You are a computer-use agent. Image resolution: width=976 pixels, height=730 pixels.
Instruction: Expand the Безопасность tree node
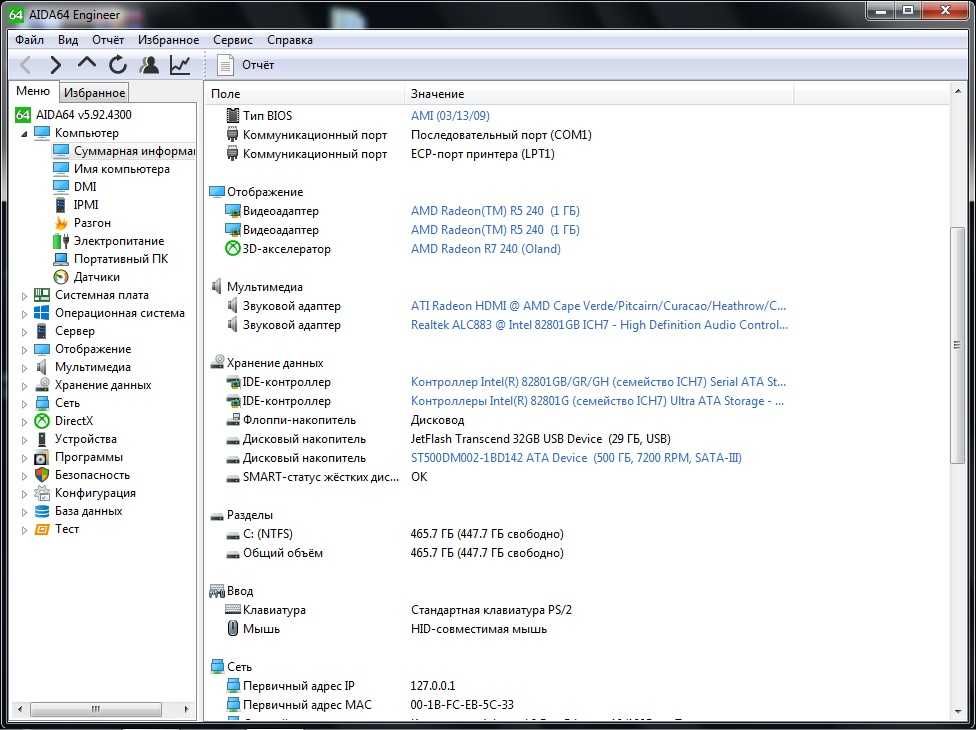(24, 476)
